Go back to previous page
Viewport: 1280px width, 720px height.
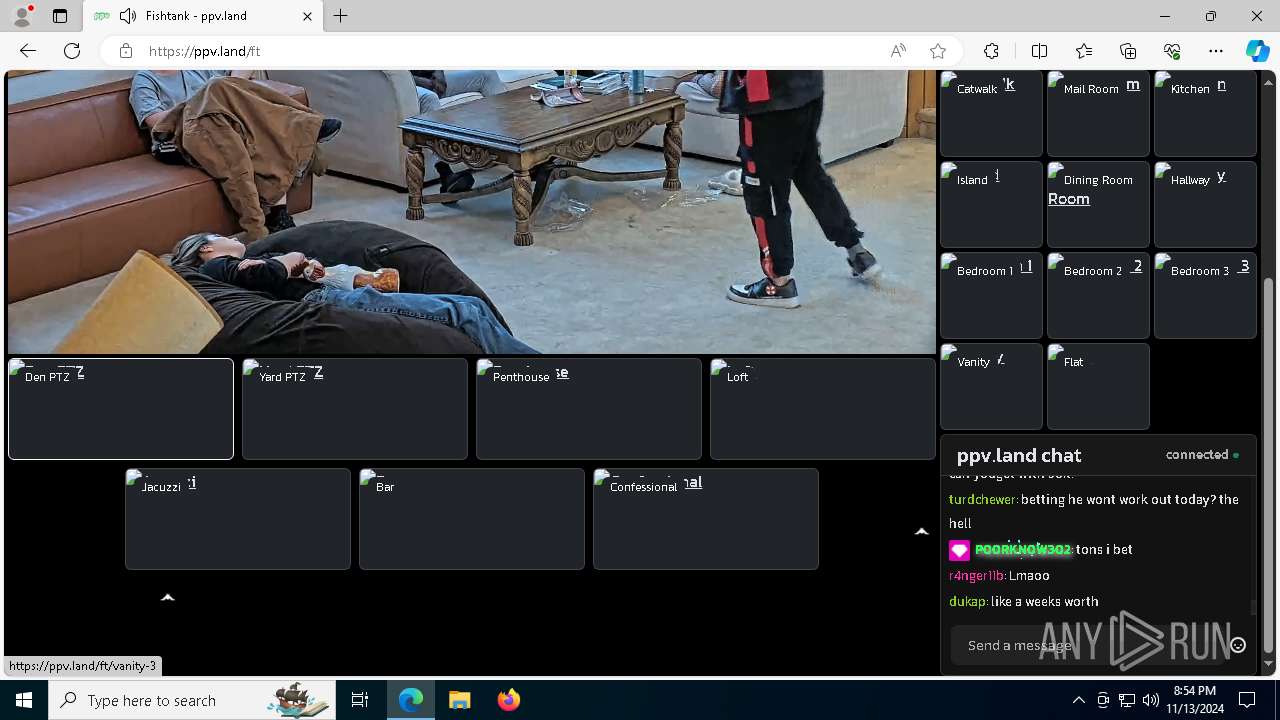tap(28, 51)
